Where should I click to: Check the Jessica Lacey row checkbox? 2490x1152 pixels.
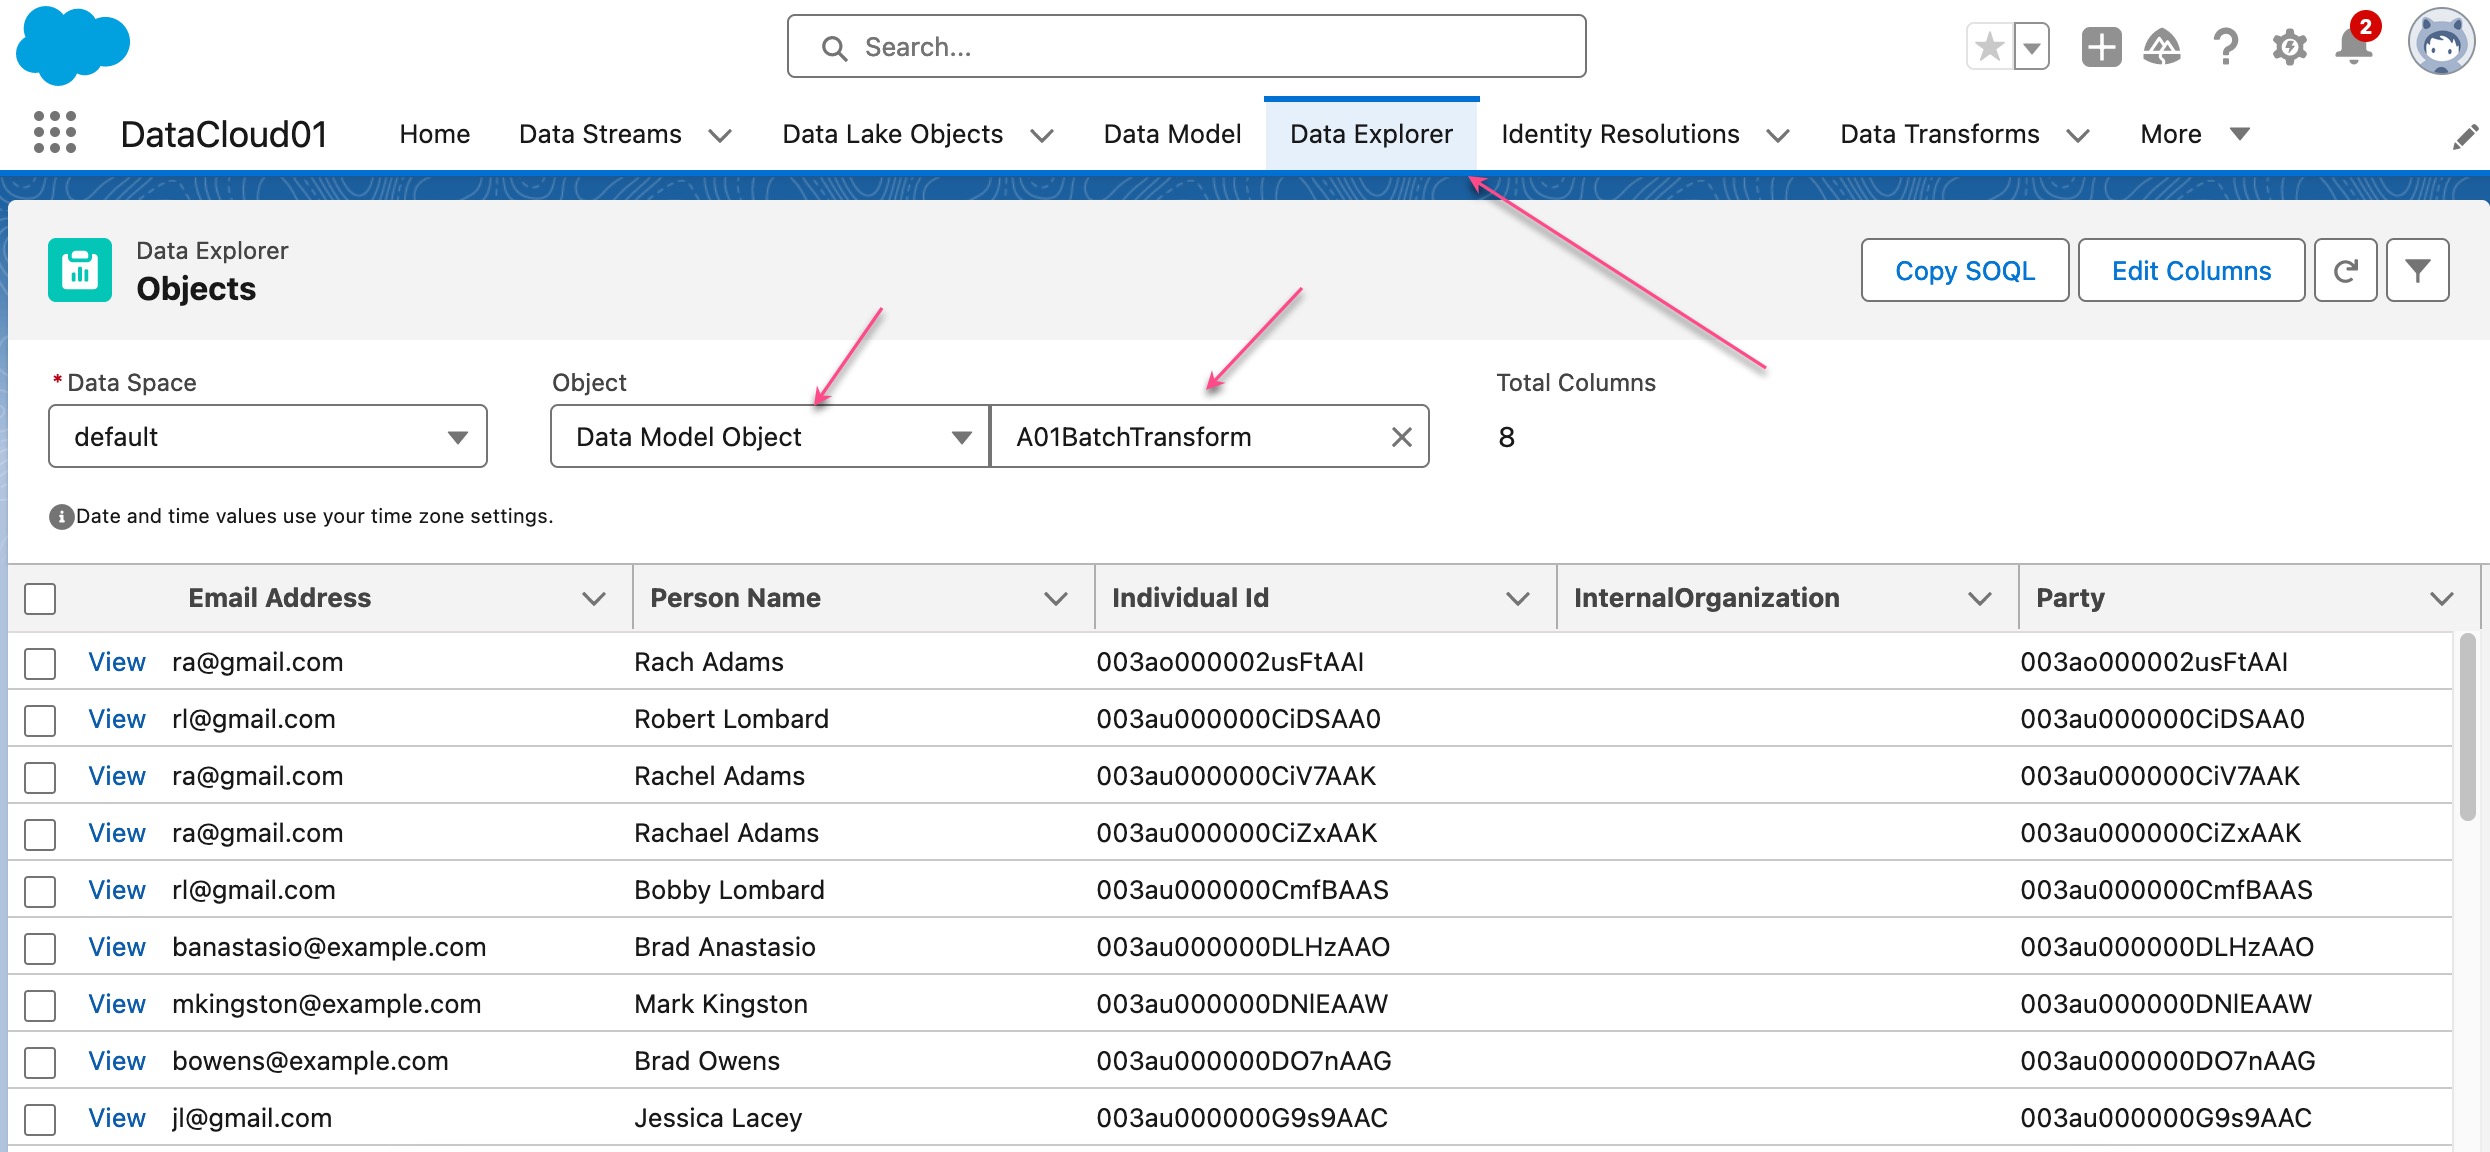40,1119
